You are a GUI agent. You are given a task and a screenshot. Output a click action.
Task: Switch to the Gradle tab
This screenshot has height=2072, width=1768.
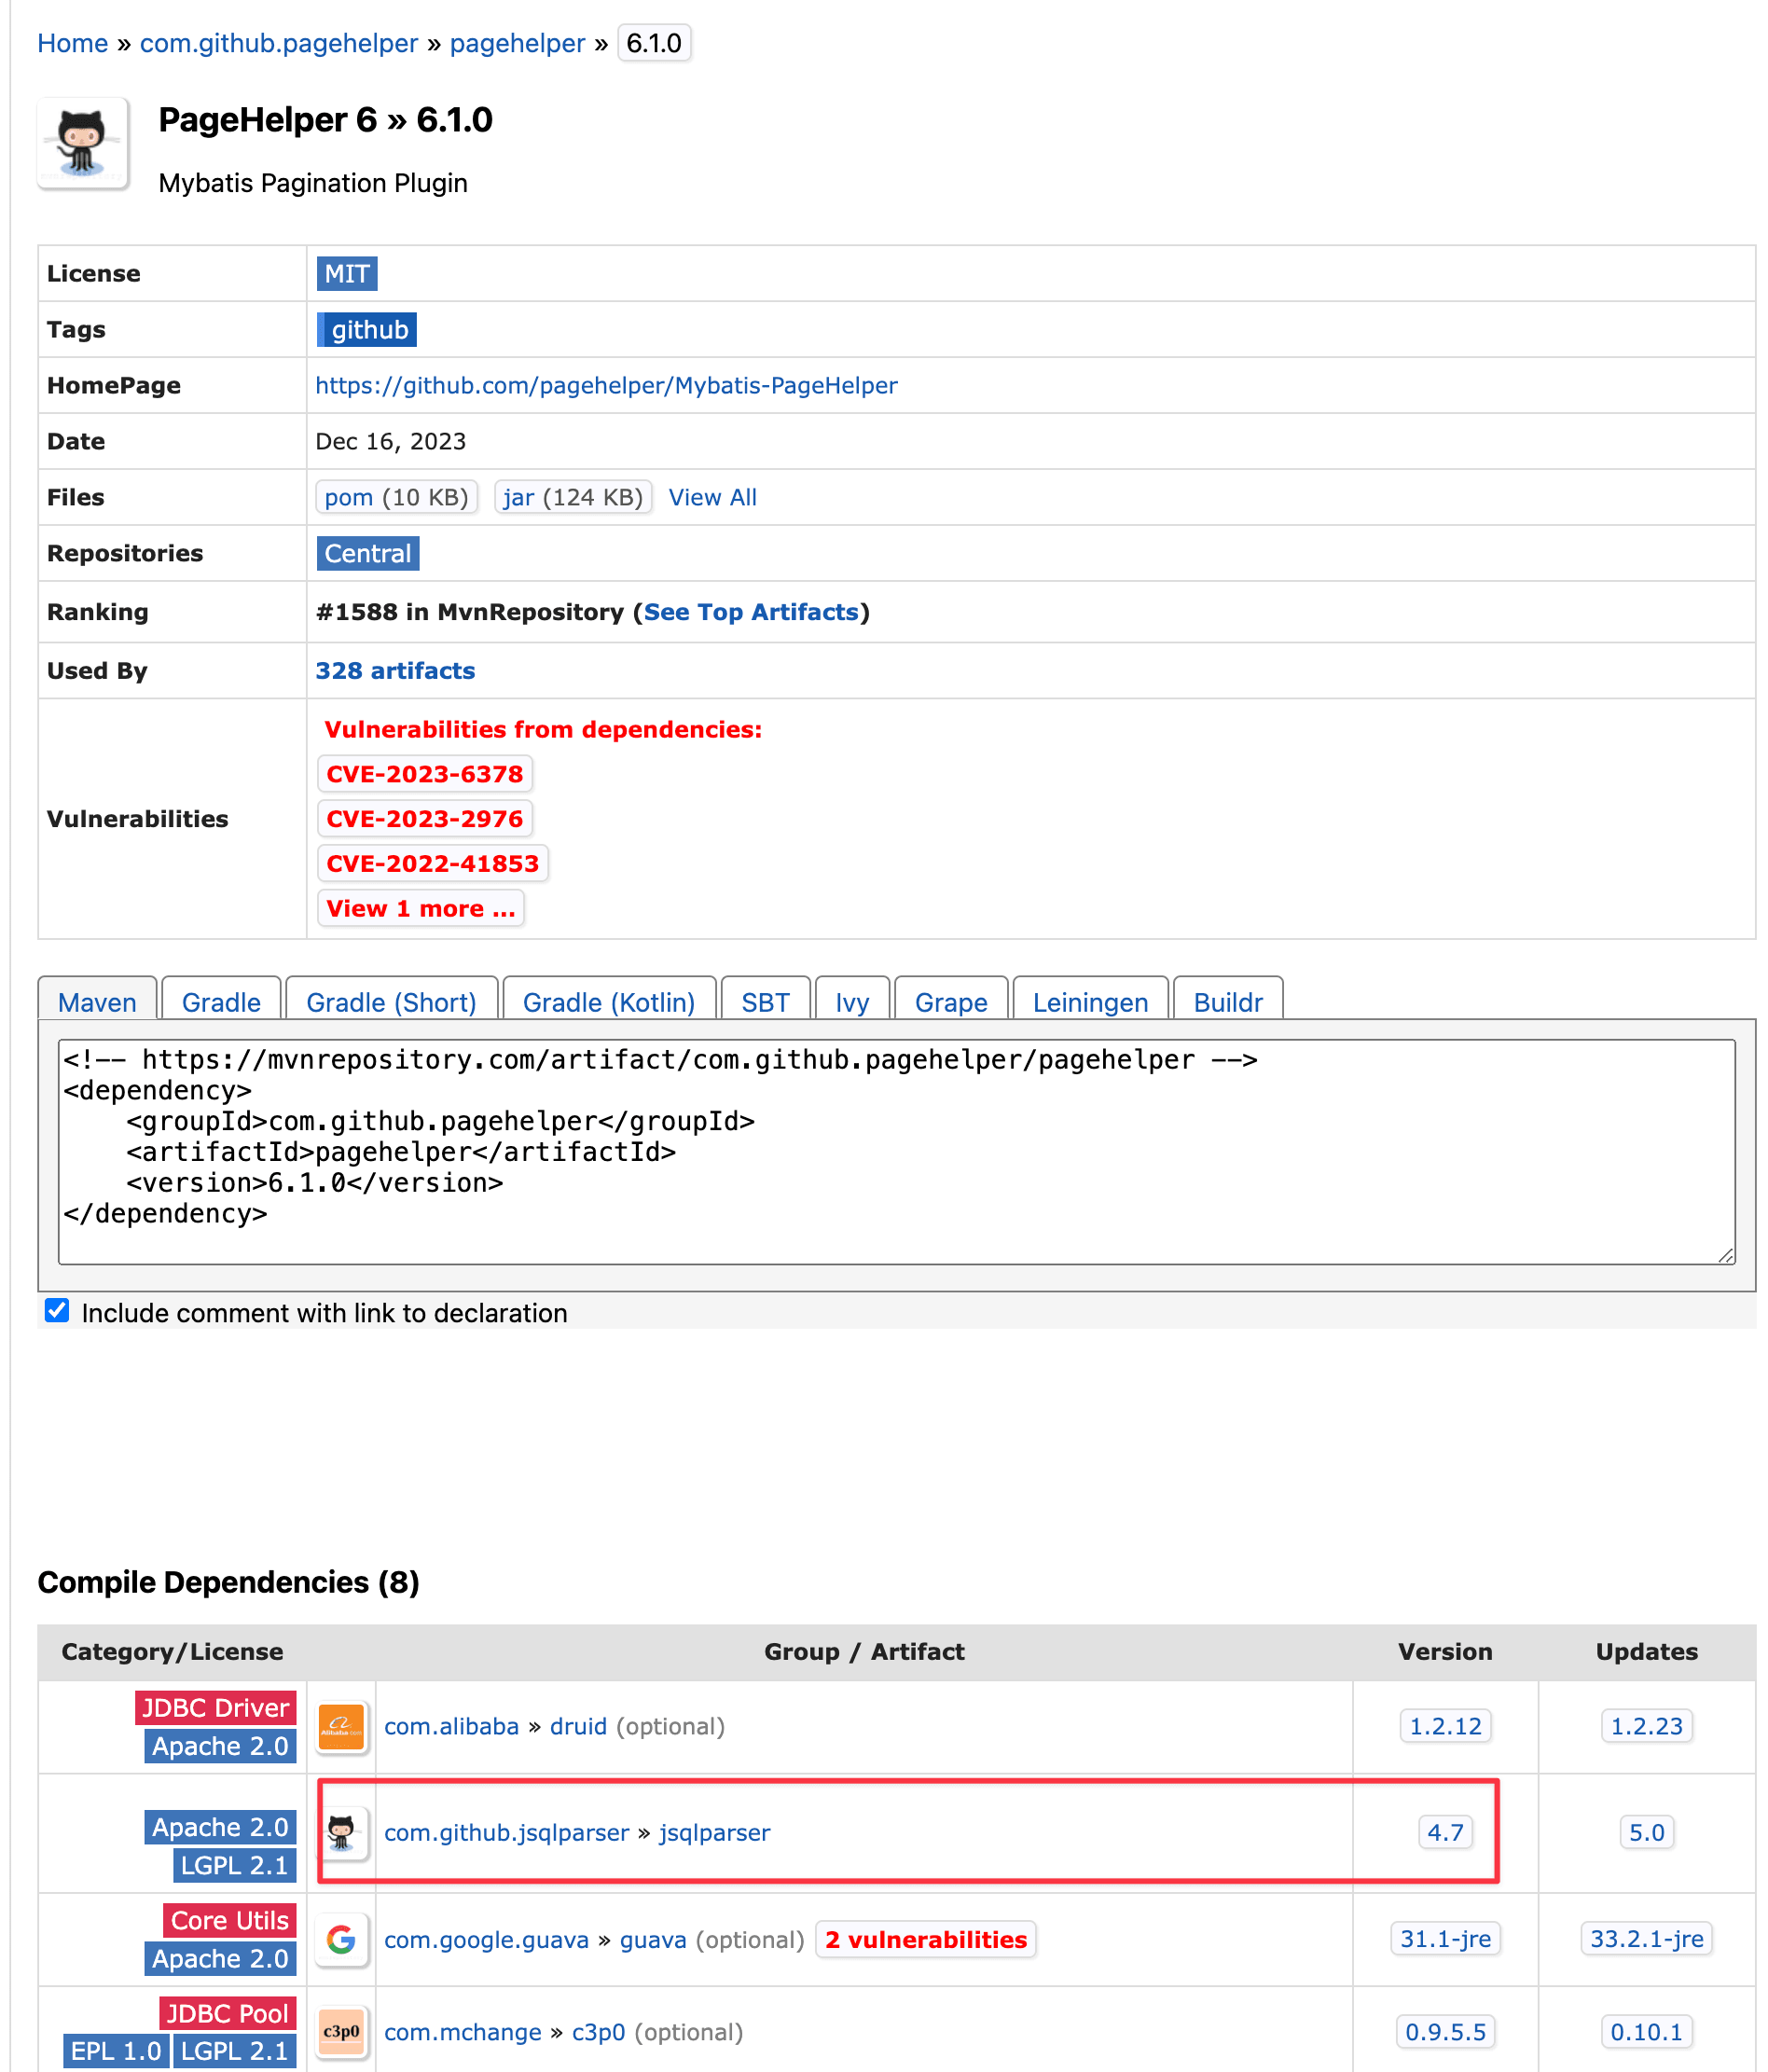[220, 1002]
